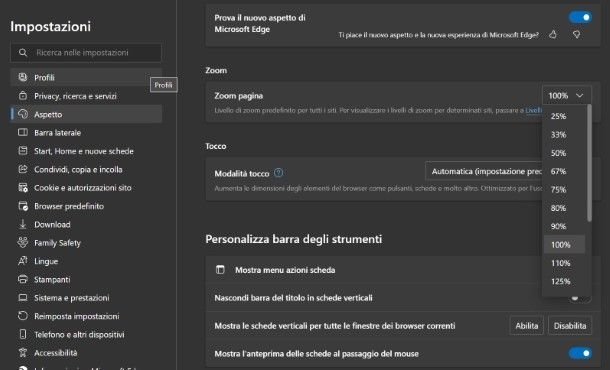The width and height of the screenshot is (610, 370).
Task: Click the Ricerca nelle impostazioni search field
Action: (86, 53)
